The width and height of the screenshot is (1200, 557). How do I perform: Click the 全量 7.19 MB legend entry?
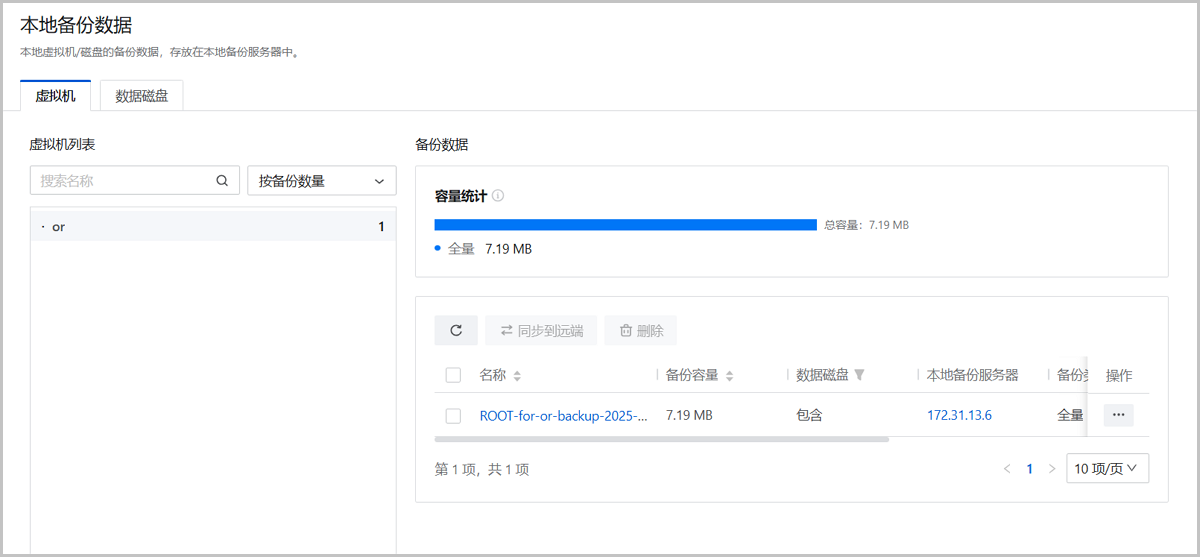click(484, 249)
